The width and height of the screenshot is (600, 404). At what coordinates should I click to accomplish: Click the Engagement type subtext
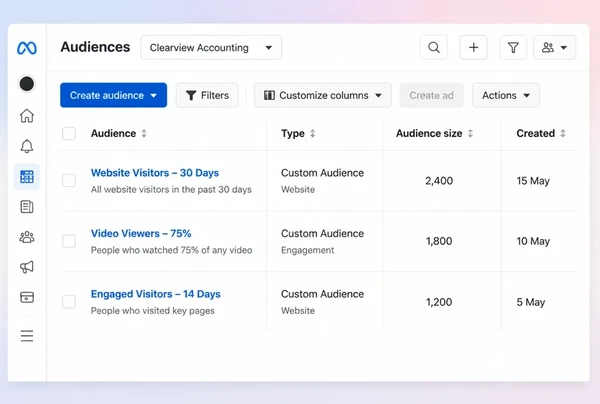(x=308, y=250)
